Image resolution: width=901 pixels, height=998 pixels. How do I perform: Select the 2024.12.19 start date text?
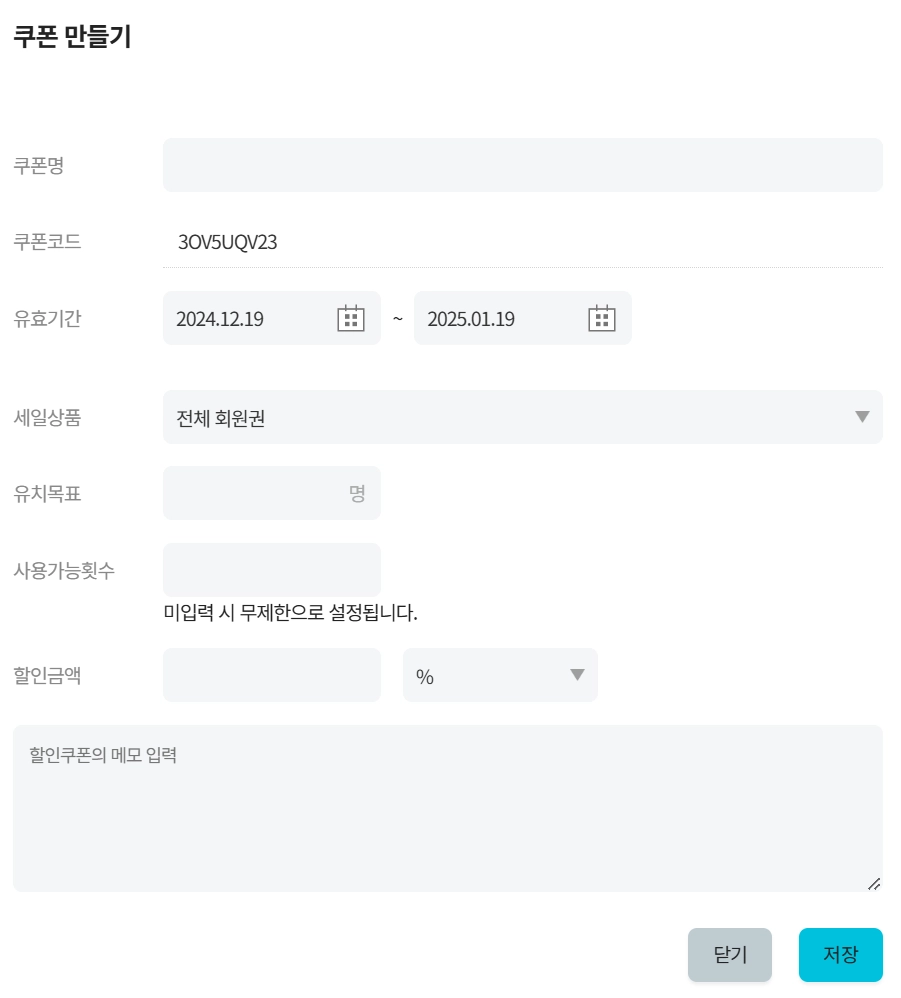(x=220, y=319)
